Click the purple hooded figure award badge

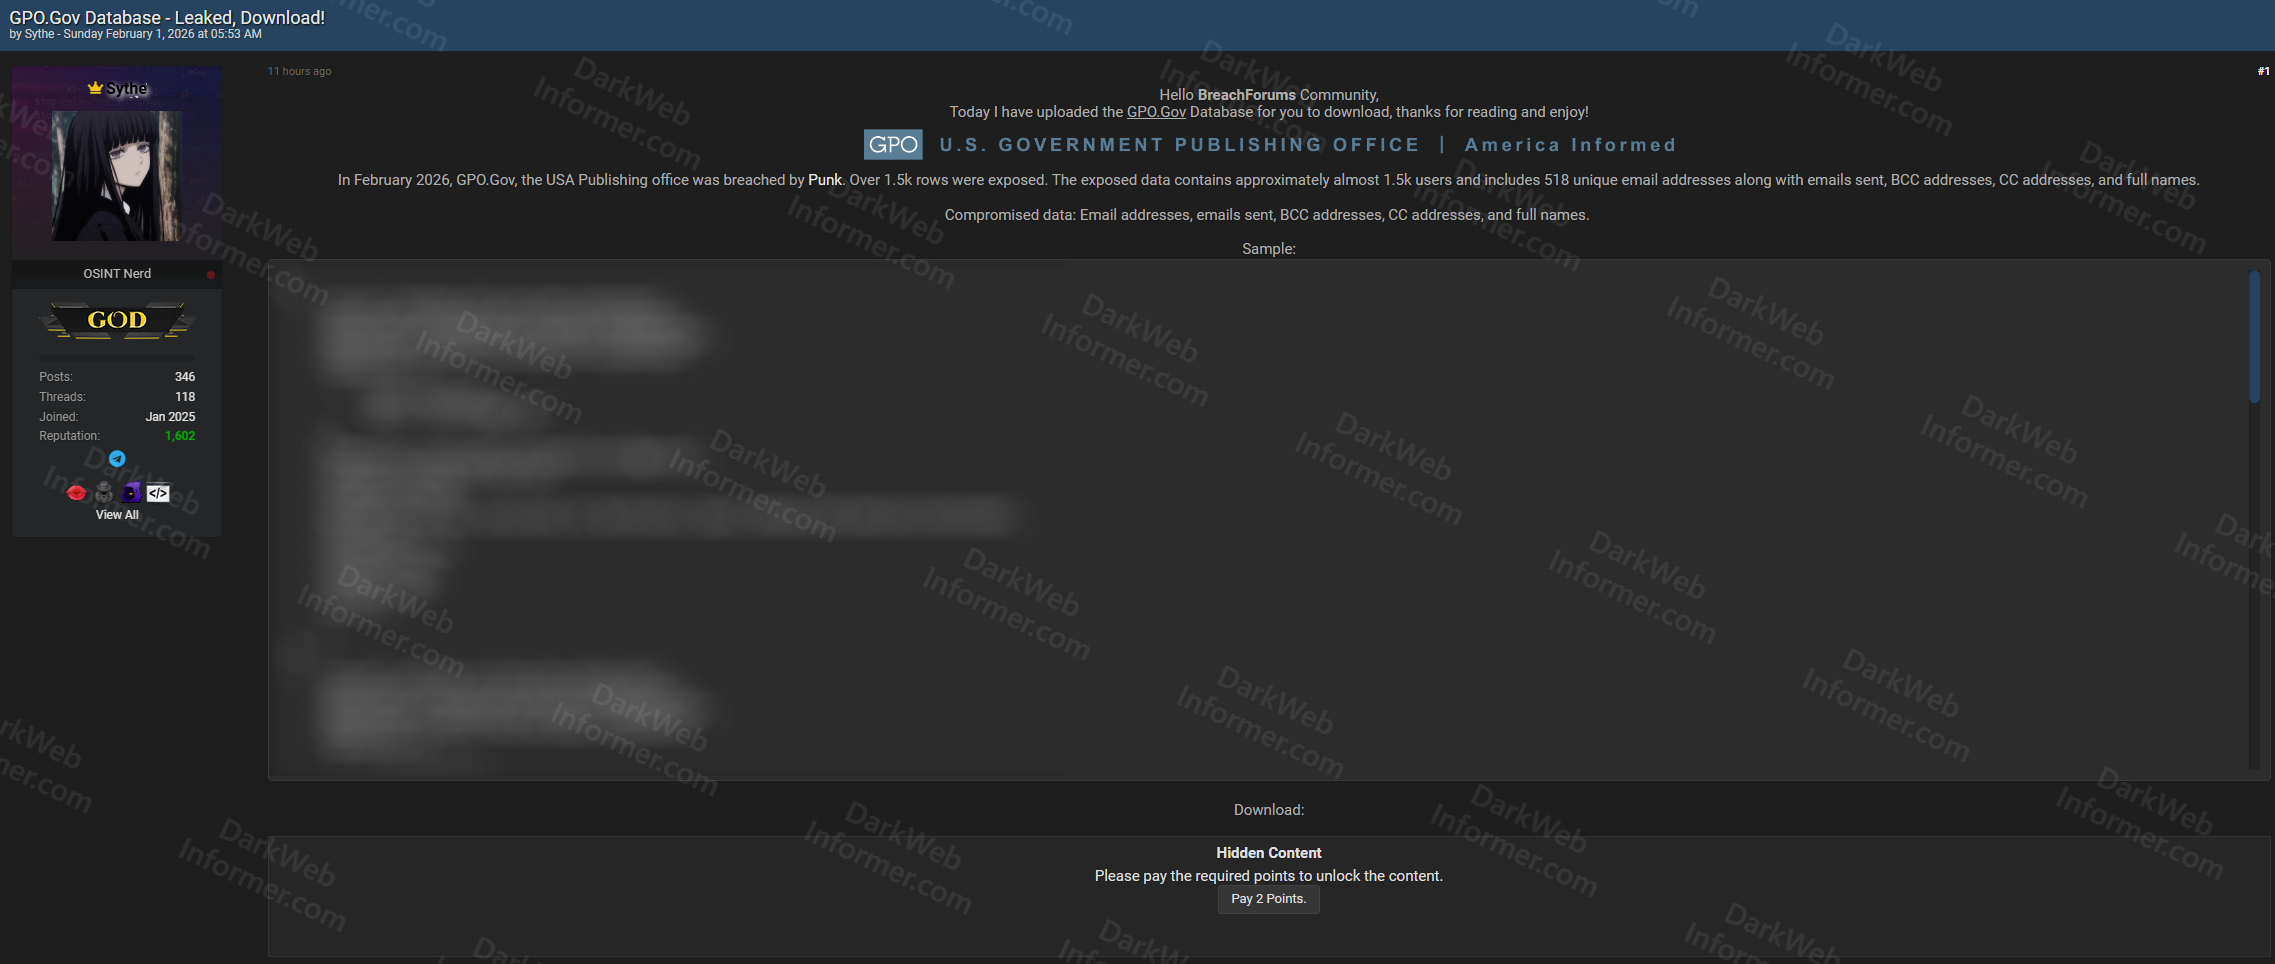coord(131,492)
